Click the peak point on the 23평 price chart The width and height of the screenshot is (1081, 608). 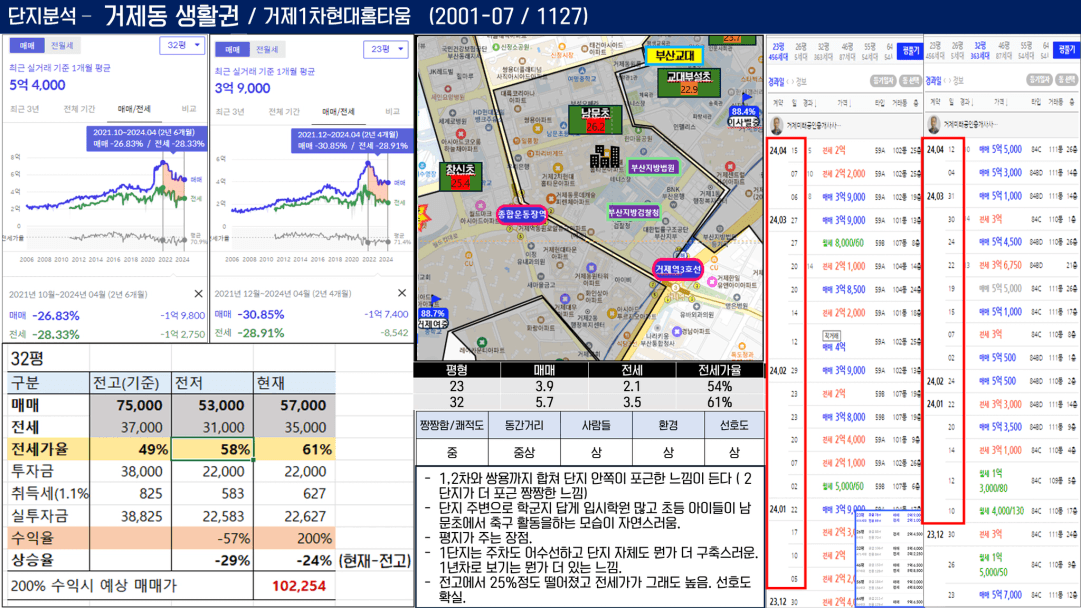pyautogui.click(x=368, y=163)
